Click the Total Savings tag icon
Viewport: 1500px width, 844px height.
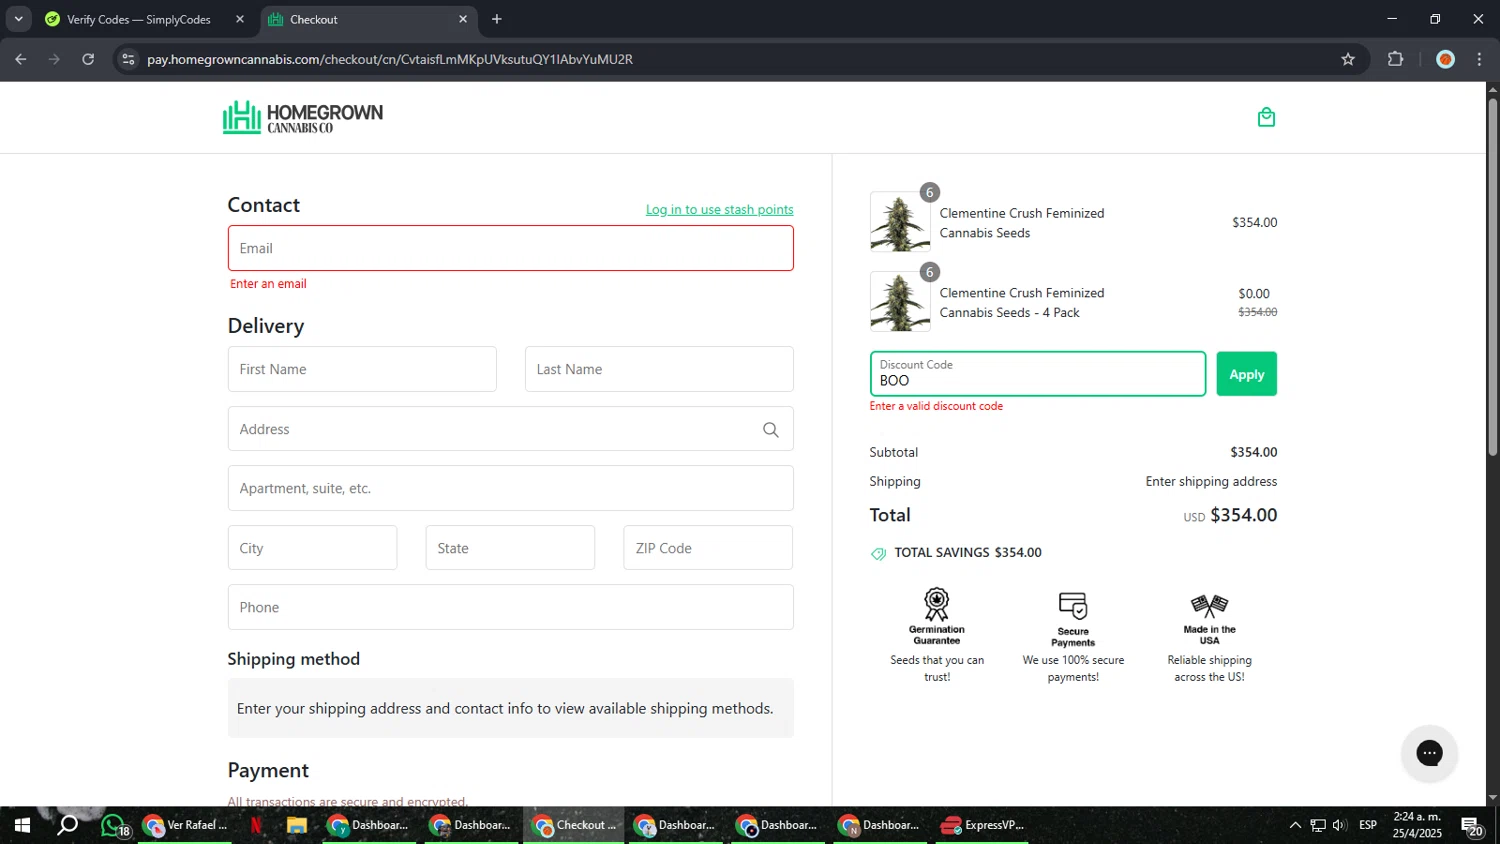coord(878,553)
